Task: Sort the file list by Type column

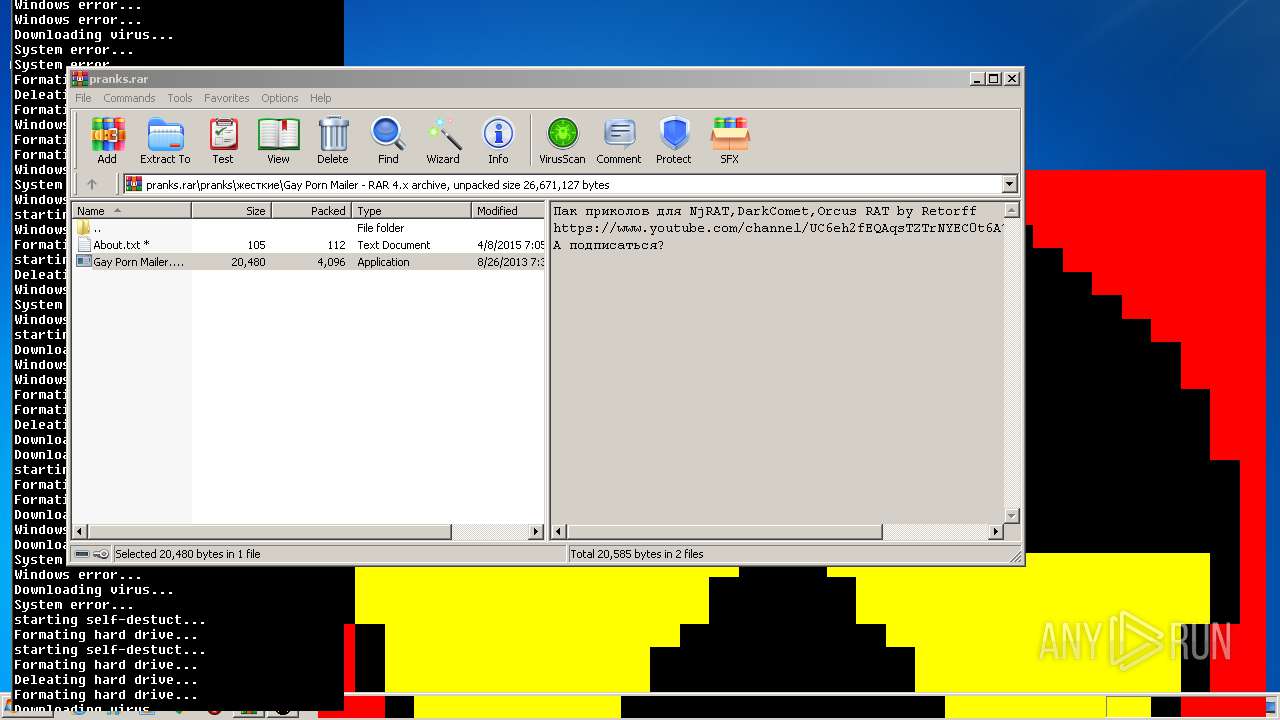Action: (411, 211)
